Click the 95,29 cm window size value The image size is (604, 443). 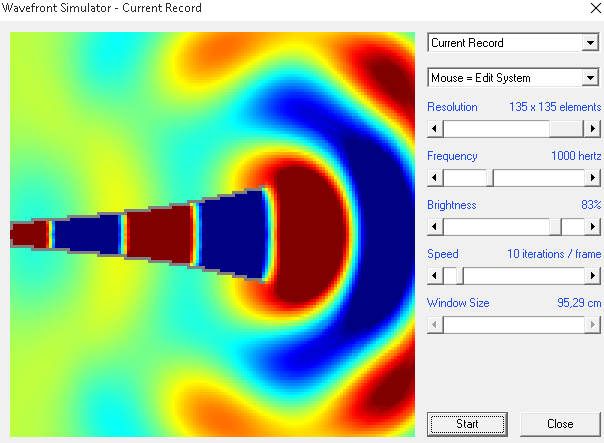(579, 303)
